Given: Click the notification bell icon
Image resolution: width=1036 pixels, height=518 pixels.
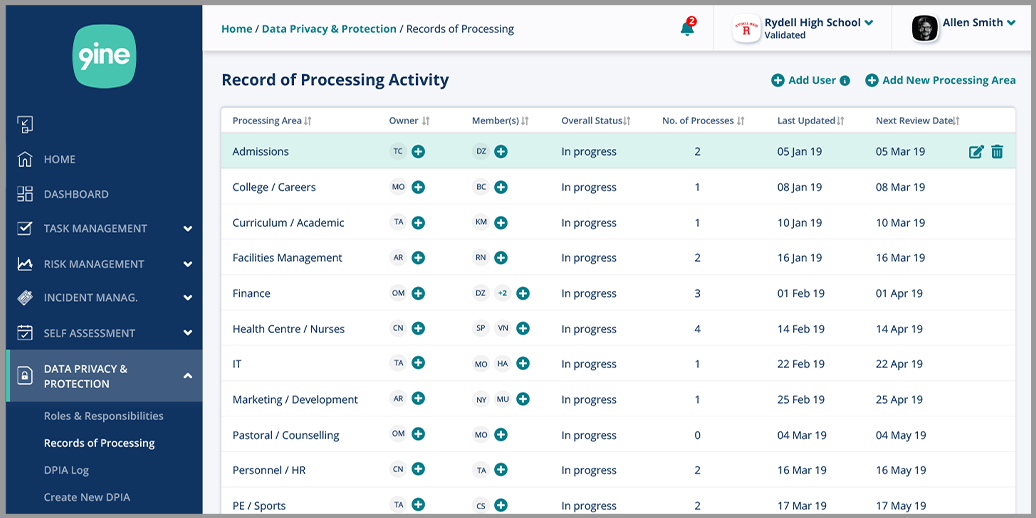Looking at the screenshot, I should (687, 29).
